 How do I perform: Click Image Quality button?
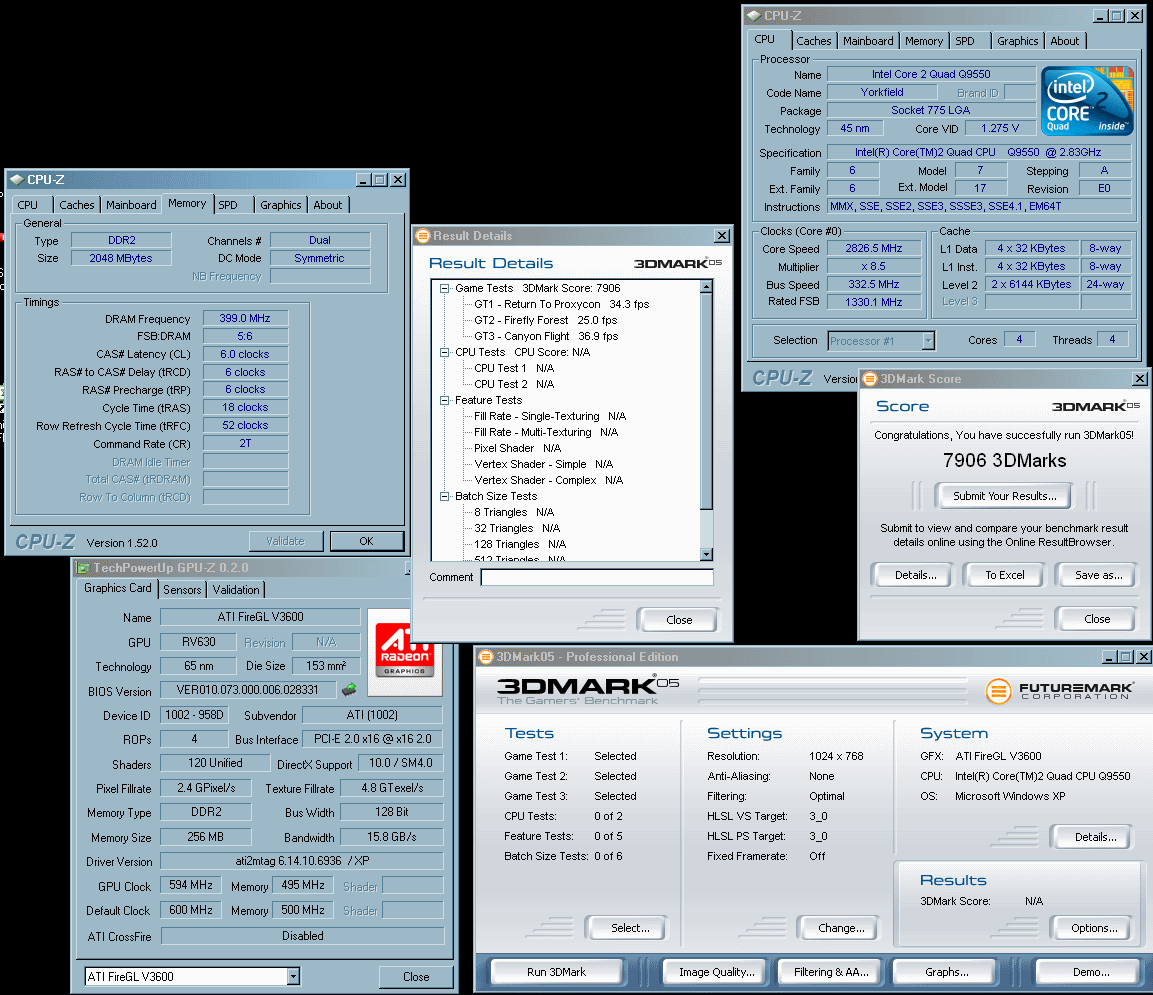point(716,971)
